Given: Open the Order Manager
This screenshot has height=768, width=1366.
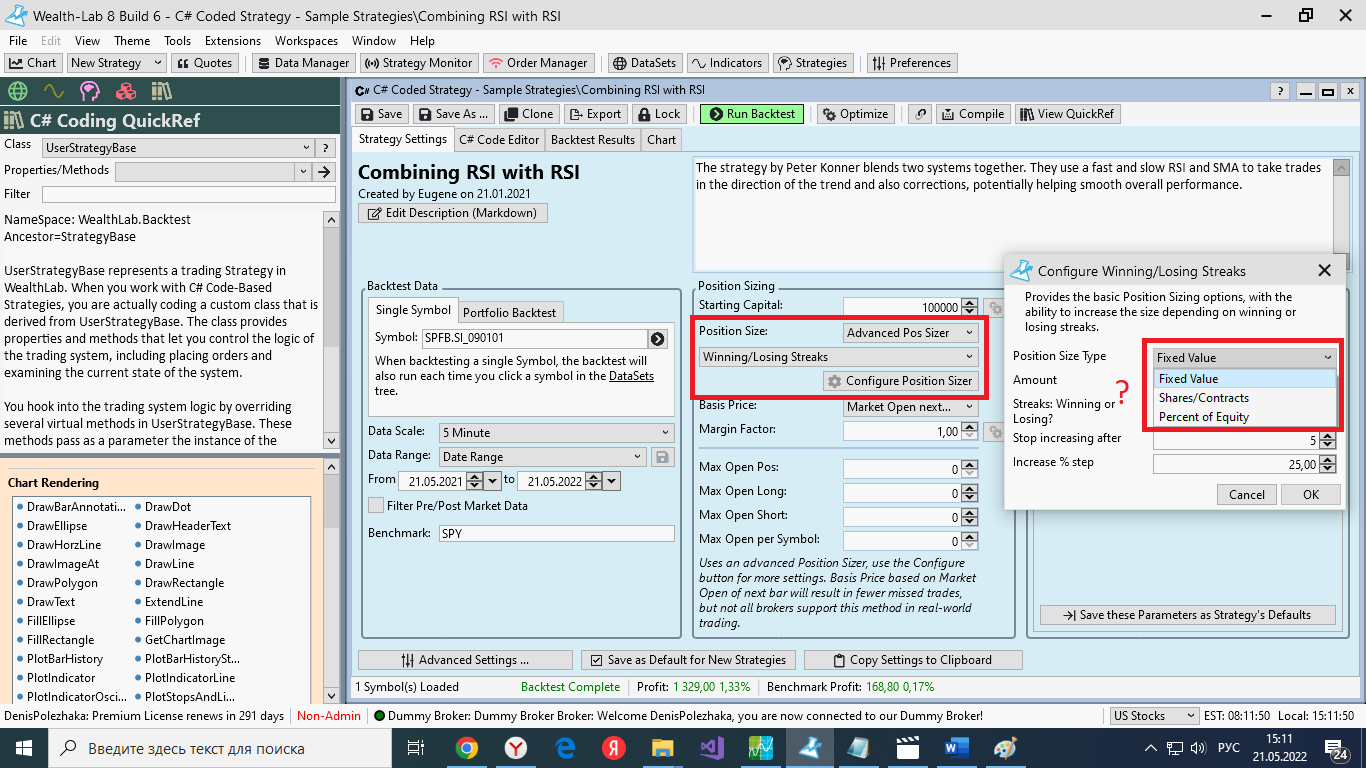Looking at the screenshot, I should click(540, 63).
